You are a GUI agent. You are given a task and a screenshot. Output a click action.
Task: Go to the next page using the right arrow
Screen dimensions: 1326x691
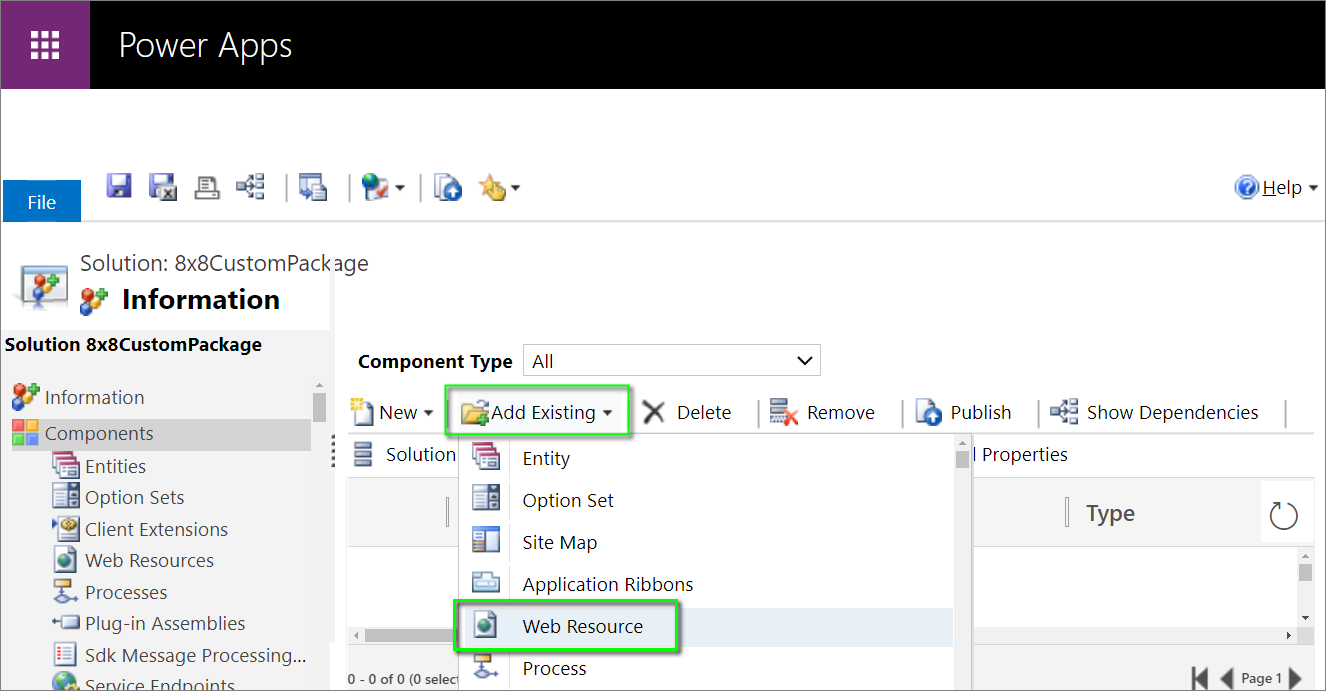click(1295, 678)
